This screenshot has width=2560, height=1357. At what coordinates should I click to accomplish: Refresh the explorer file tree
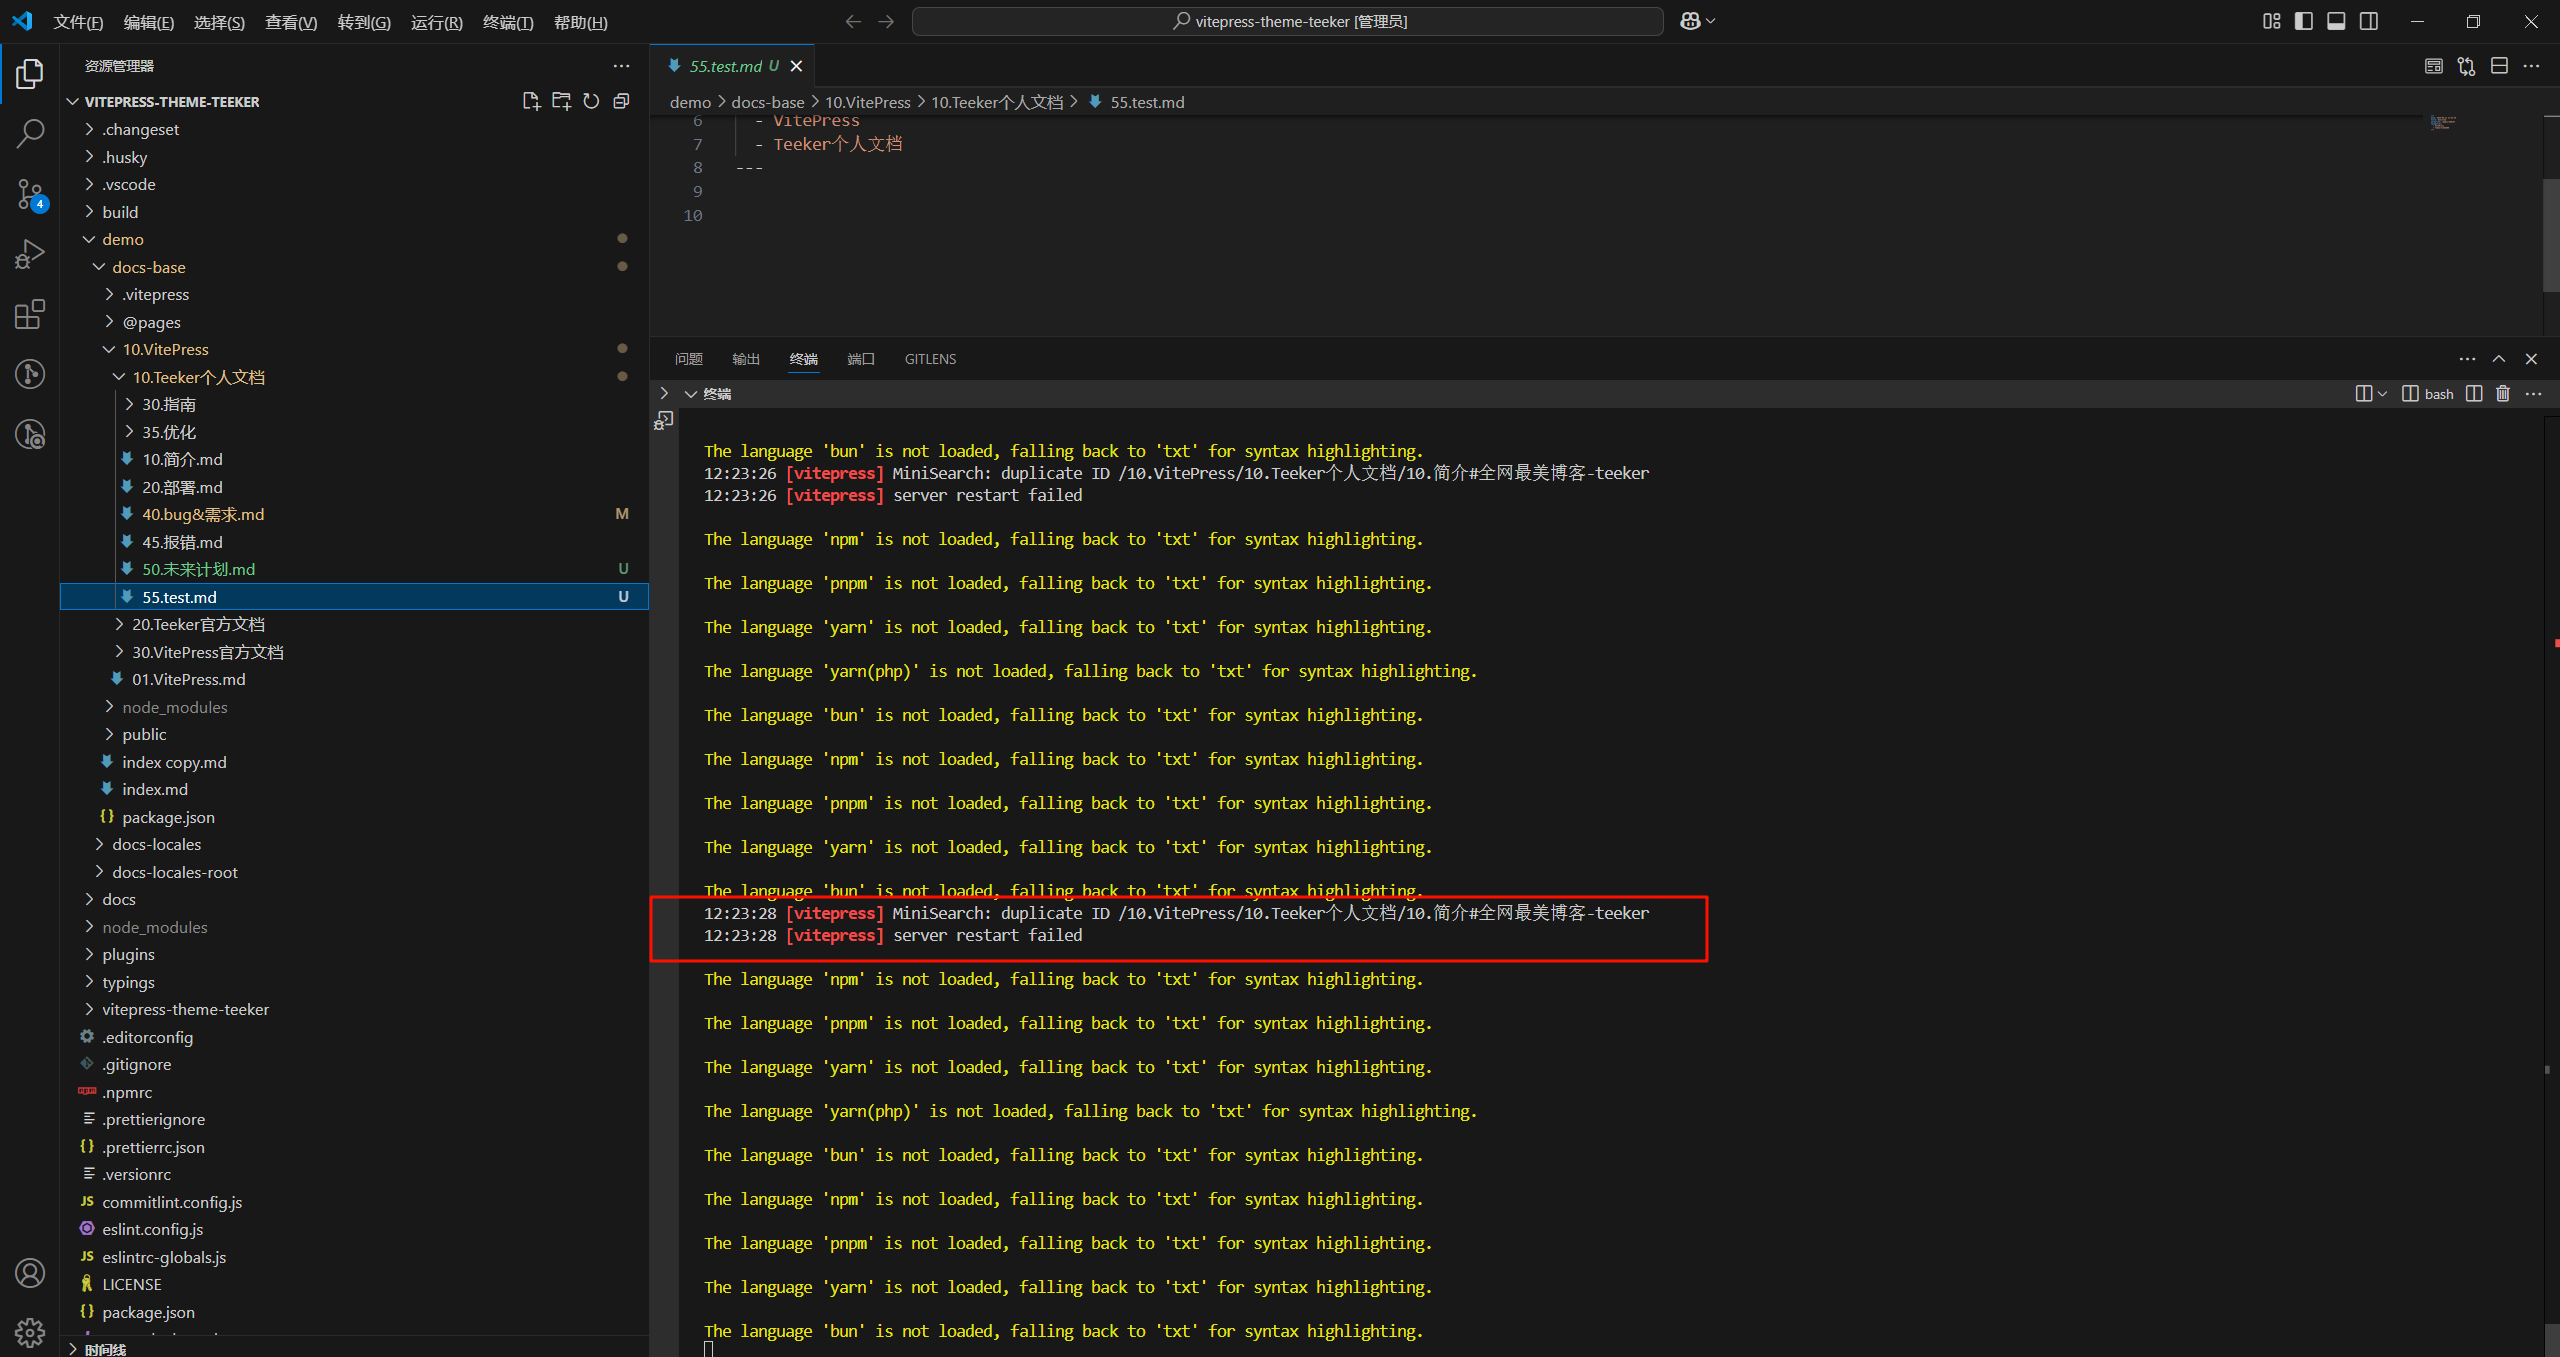[x=591, y=101]
